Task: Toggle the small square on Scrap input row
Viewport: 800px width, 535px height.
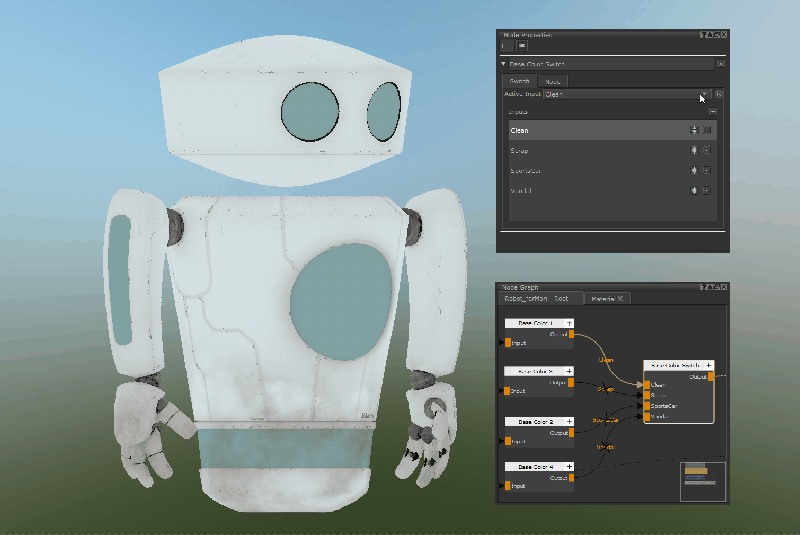Action: [707, 150]
